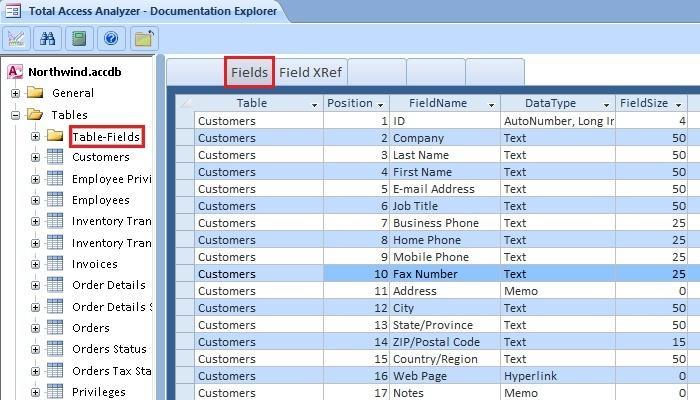Viewport: 700px width, 400px height.
Task: Click the Orders table icon
Action: click(55, 327)
